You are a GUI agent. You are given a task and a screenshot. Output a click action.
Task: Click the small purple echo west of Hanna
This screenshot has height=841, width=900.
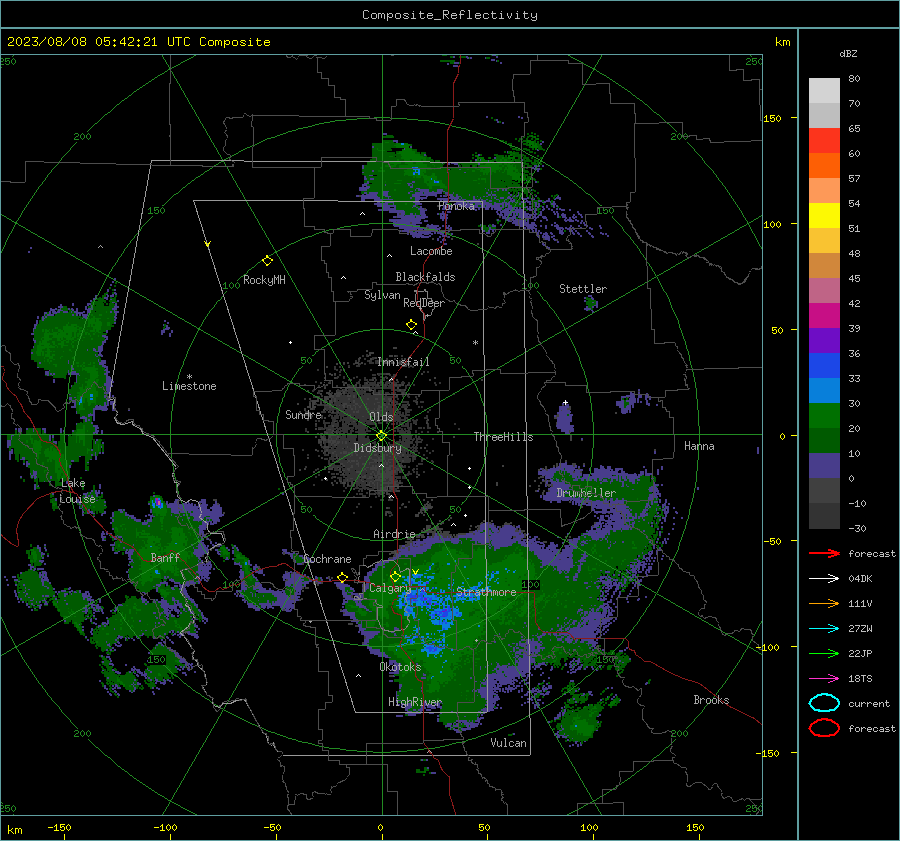(x=565, y=418)
